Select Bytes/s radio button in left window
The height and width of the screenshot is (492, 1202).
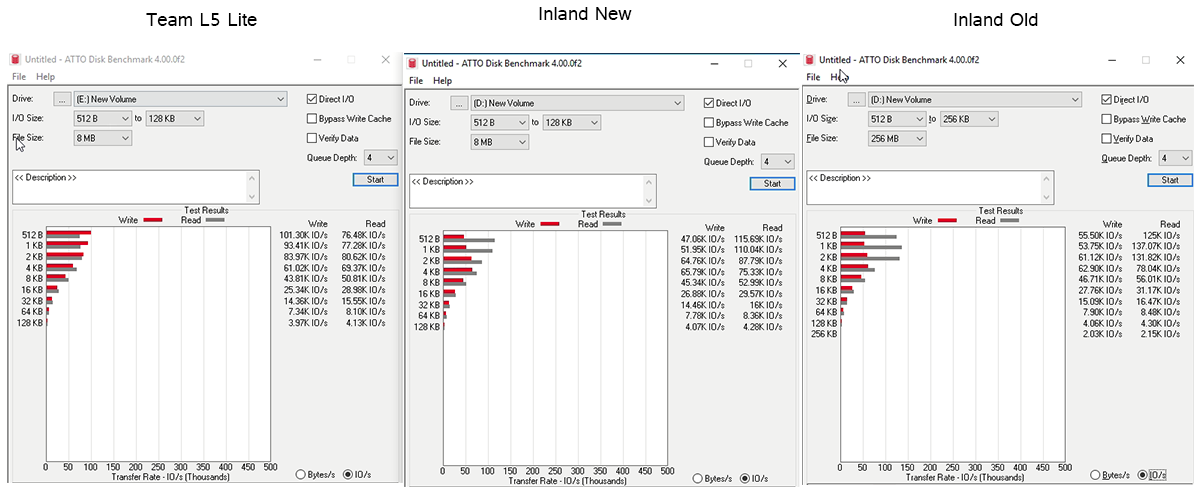[302, 474]
